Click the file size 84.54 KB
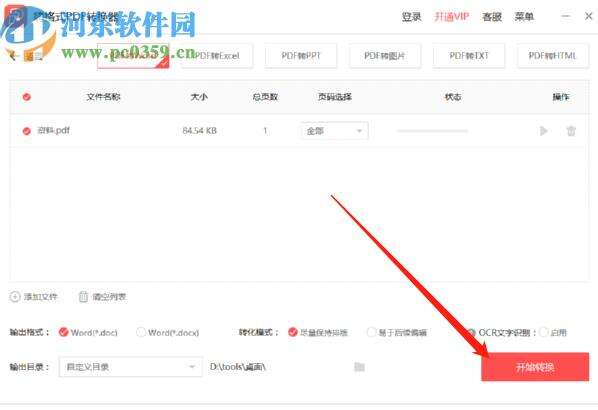 (x=199, y=131)
